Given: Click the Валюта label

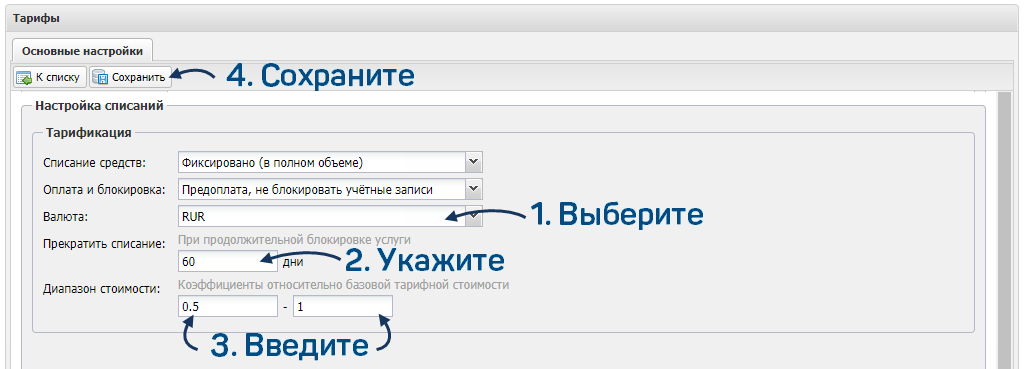Looking at the screenshot, I should (64, 217).
